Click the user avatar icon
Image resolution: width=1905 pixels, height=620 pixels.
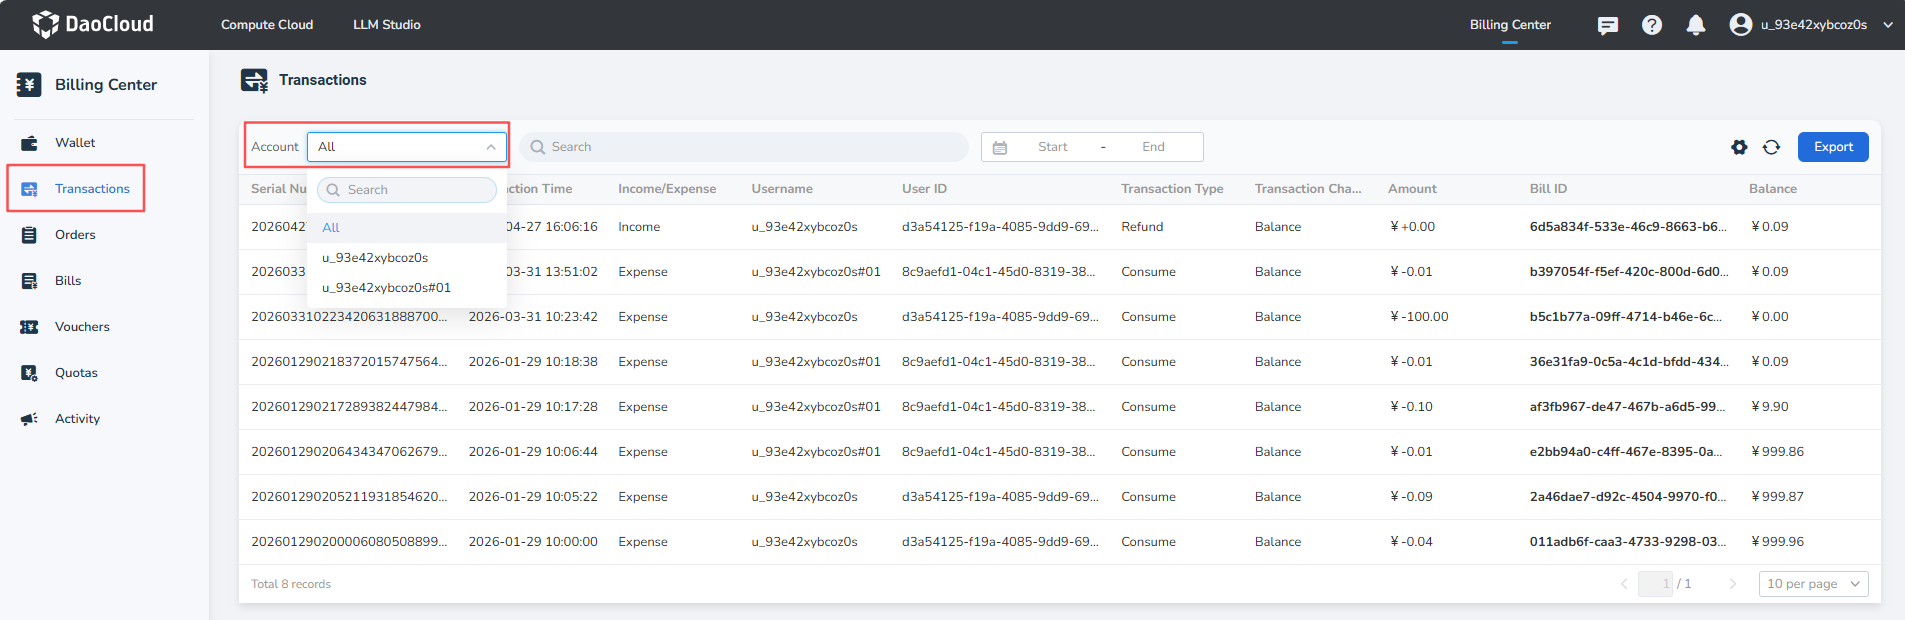(1741, 24)
